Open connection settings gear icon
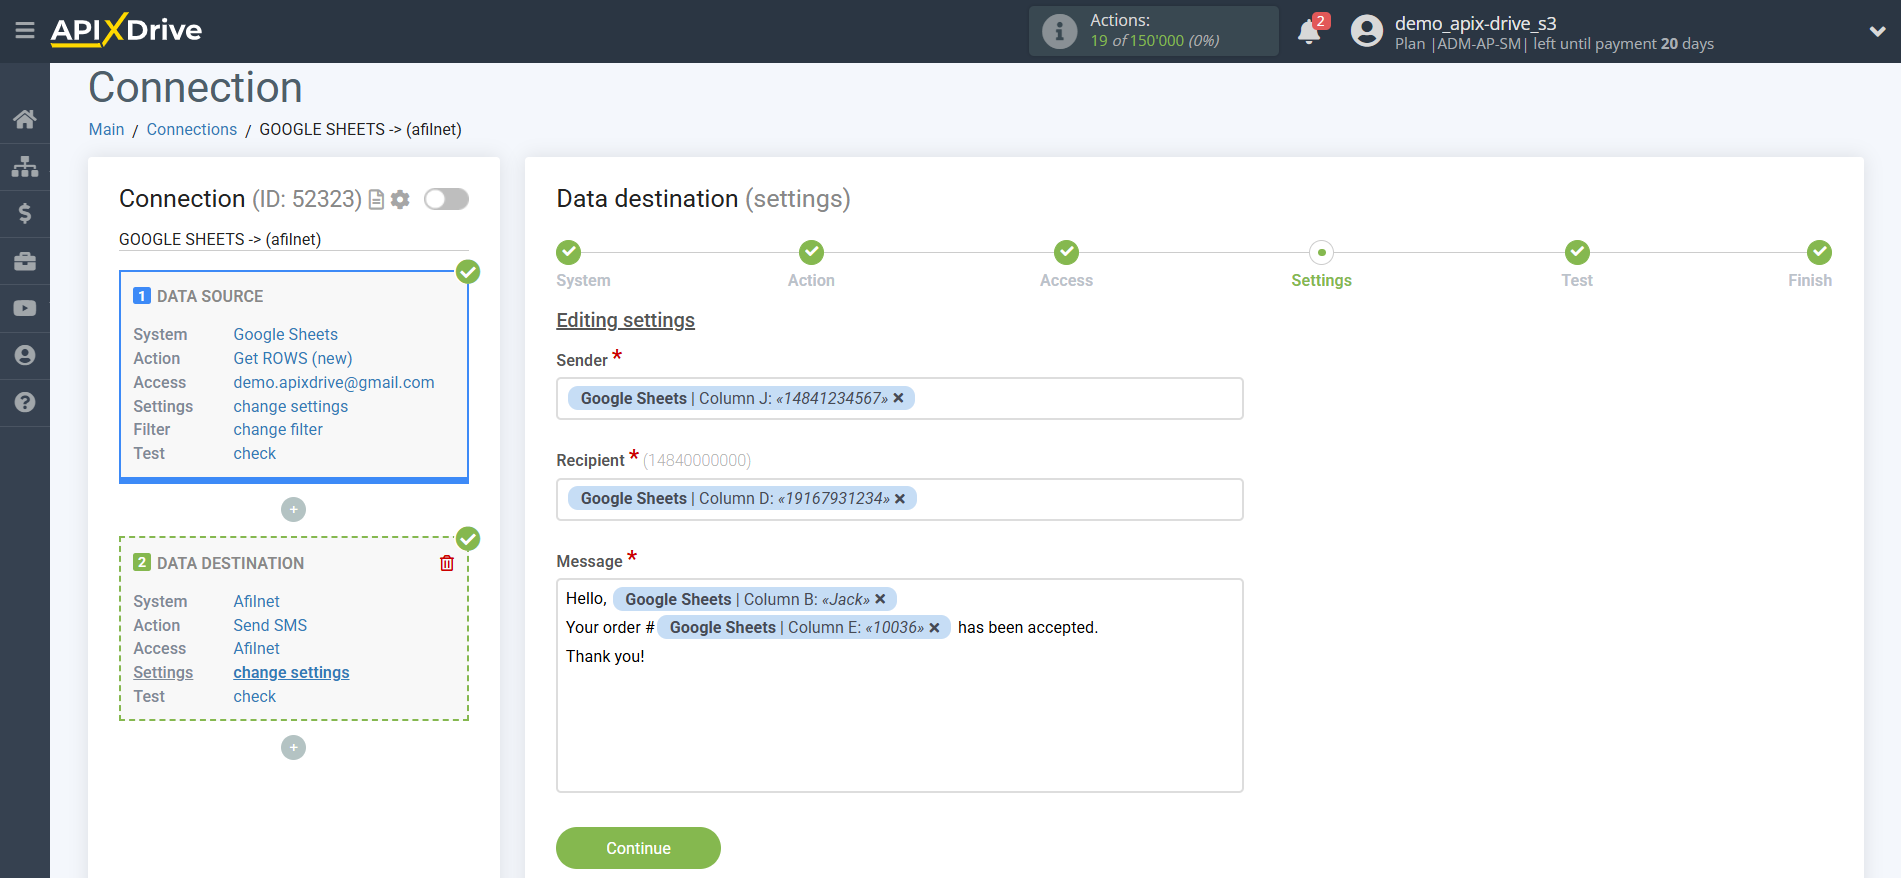Image resolution: width=1901 pixels, height=878 pixels. [401, 200]
